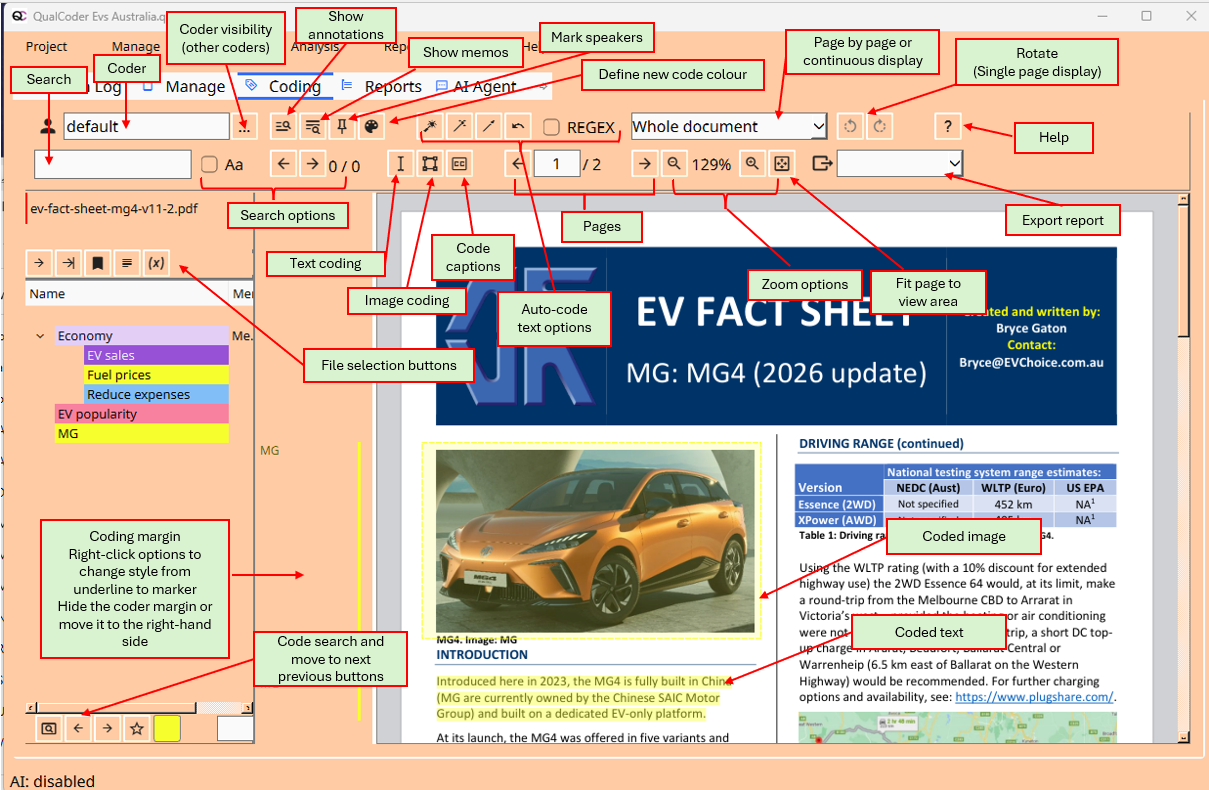Rotate the page counter-clockwise
Viewport: 1209px width, 790px height.
coord(851,126)
